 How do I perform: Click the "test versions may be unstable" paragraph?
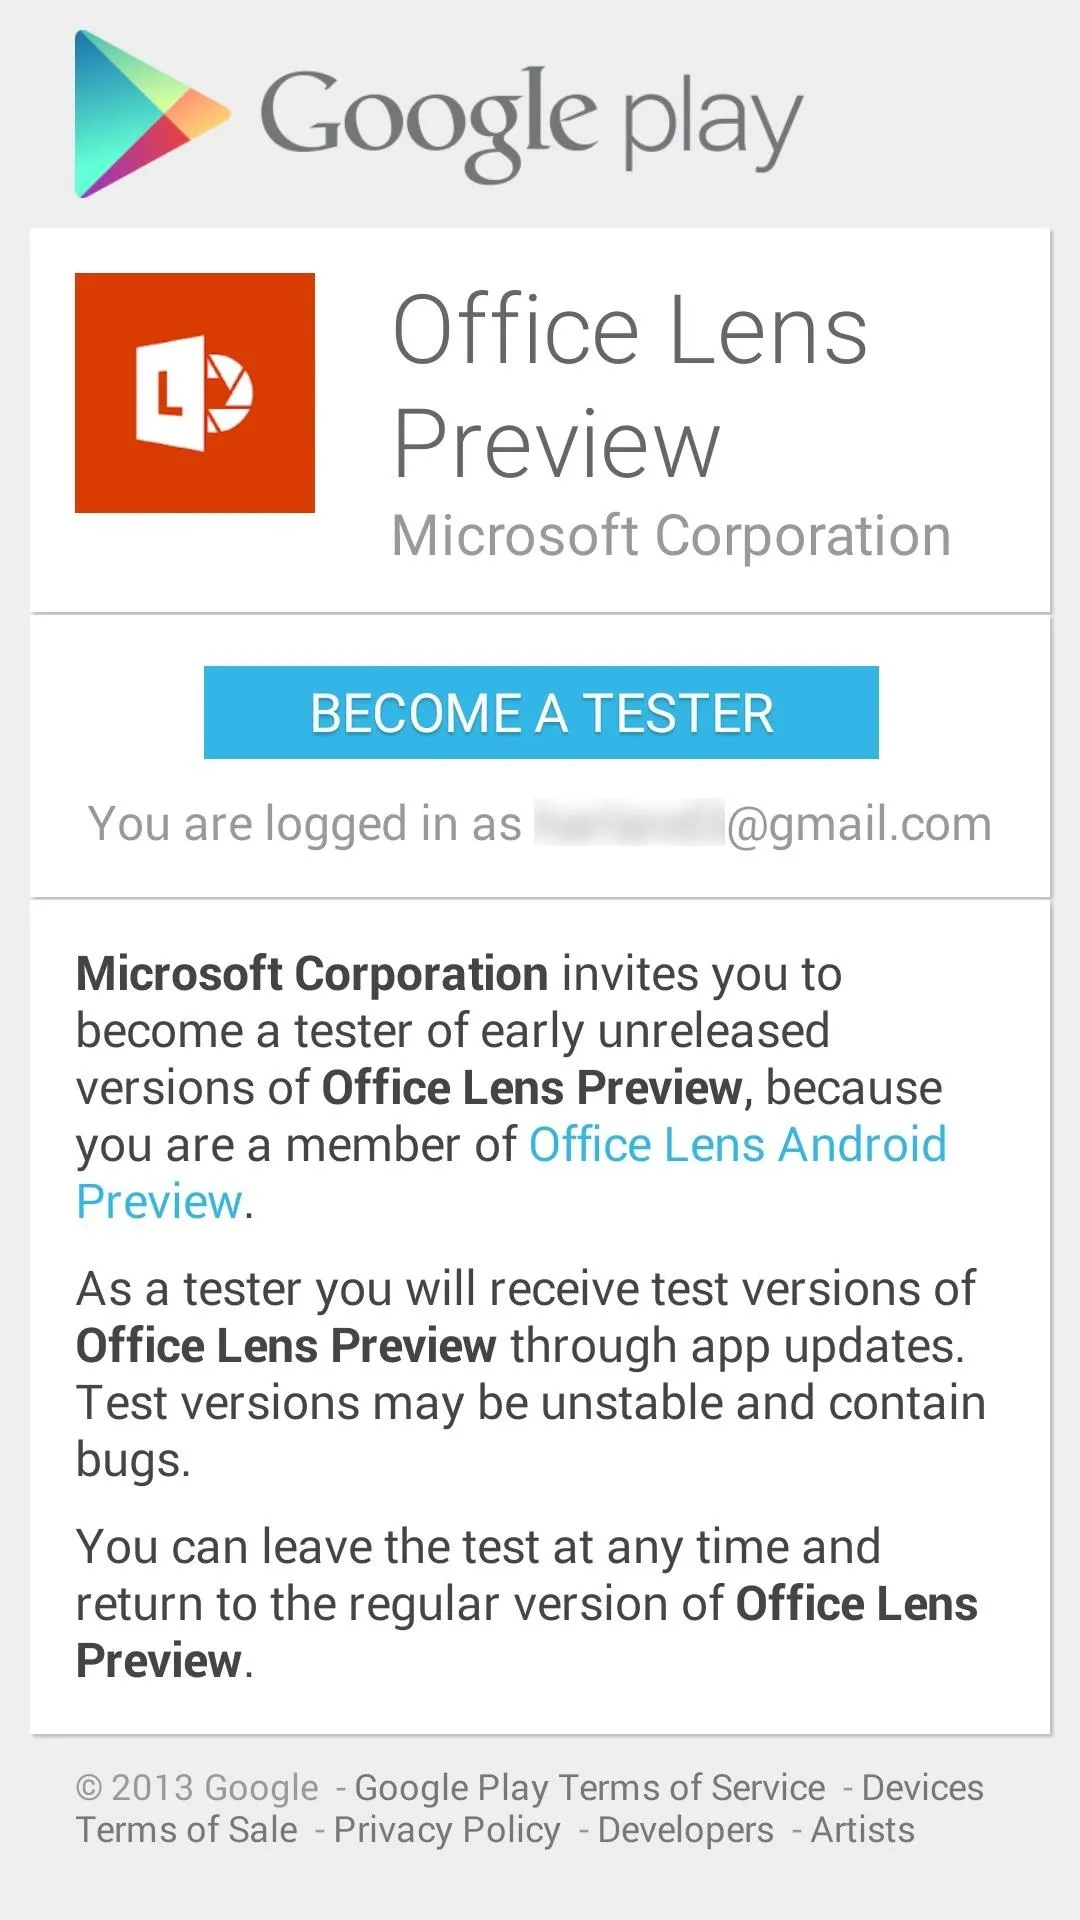(x=531, y=1374)
